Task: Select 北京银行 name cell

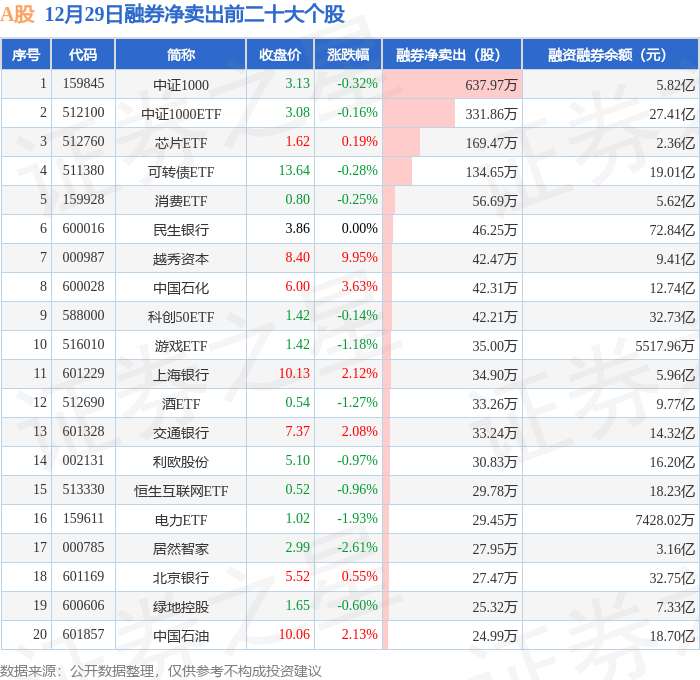Action: click(x=181, y=578)
